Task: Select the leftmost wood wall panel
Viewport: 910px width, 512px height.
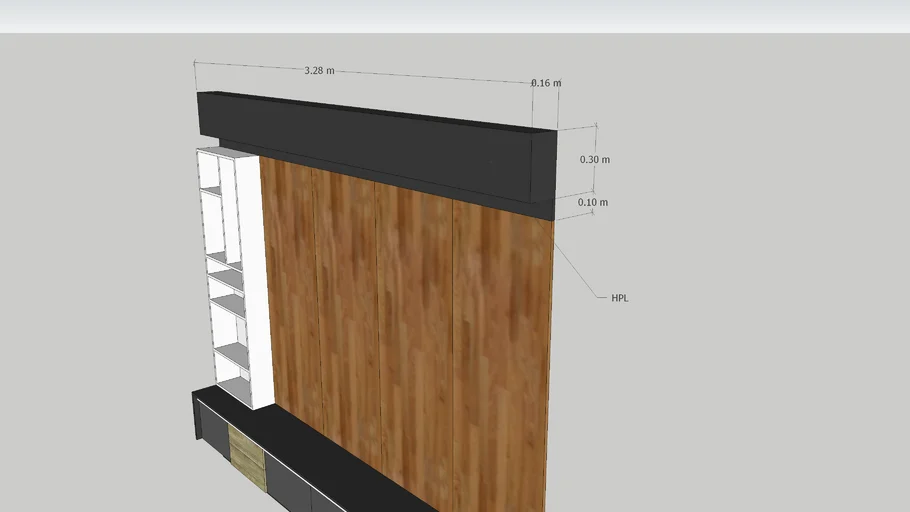Action: click(290, 290)
